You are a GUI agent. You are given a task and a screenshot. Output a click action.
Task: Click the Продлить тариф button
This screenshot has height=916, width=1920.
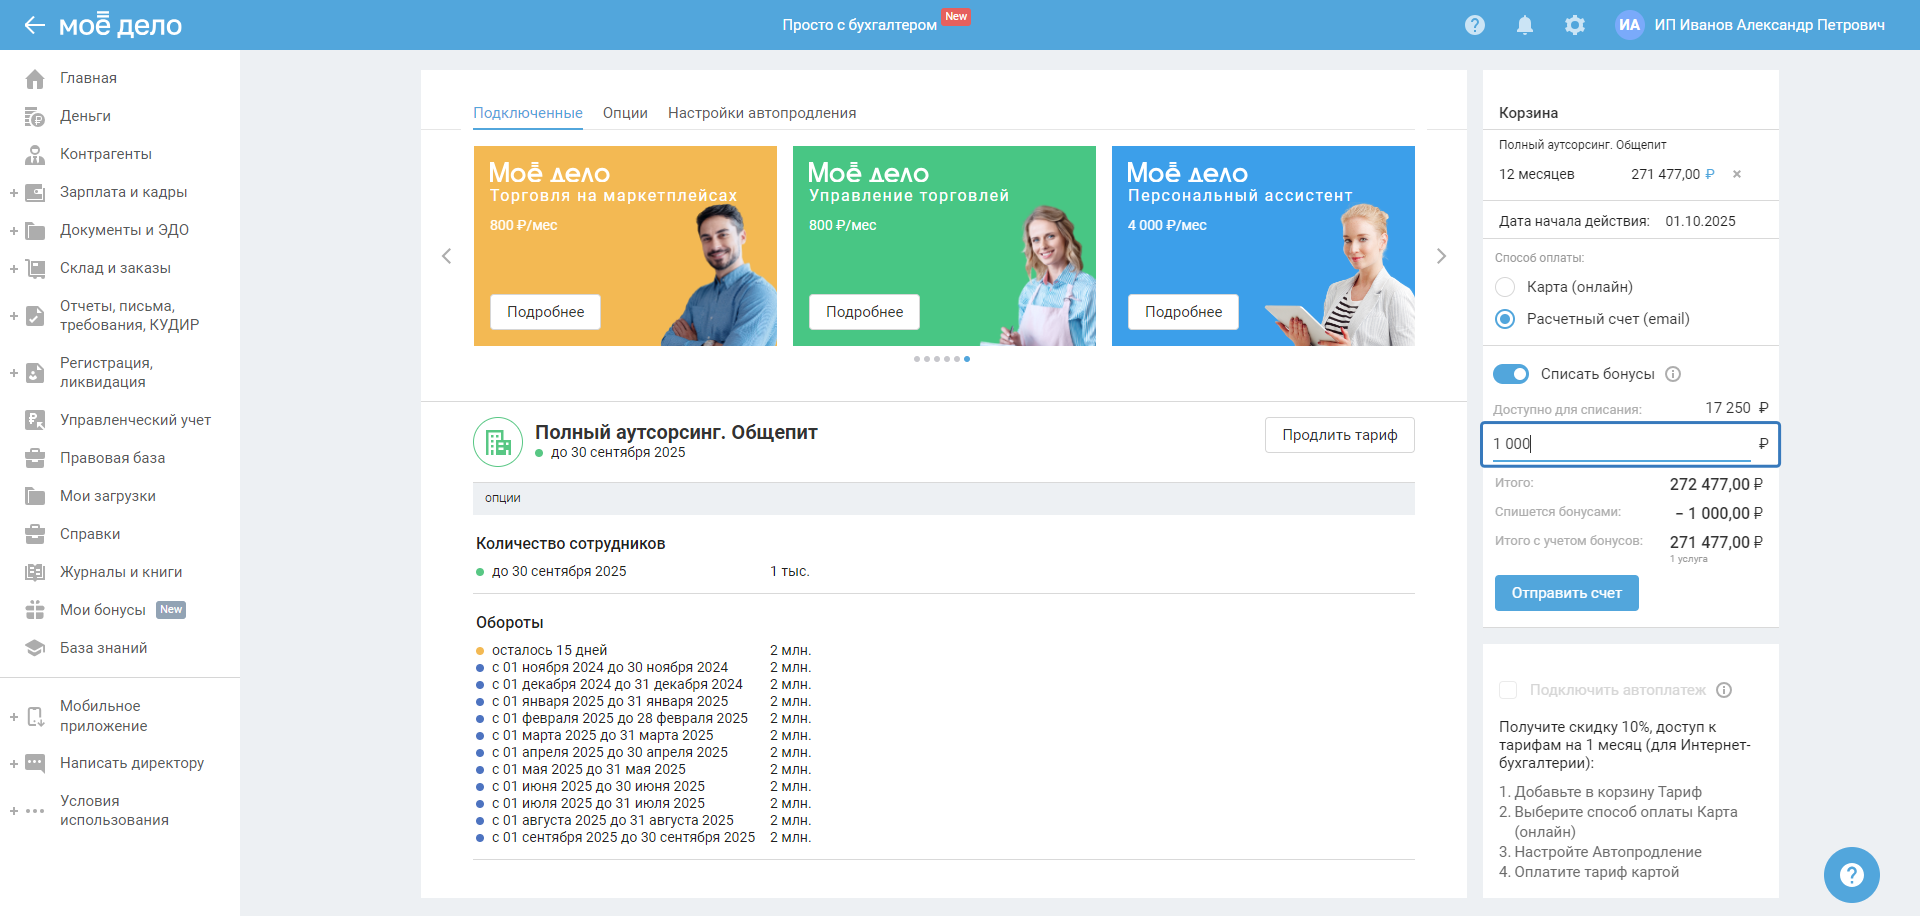click(1340, 435)
